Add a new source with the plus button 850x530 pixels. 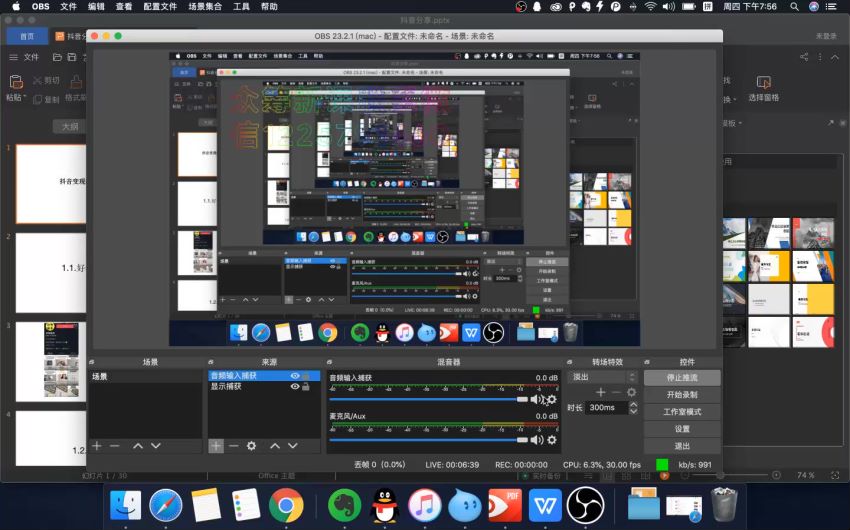(216, 445)
